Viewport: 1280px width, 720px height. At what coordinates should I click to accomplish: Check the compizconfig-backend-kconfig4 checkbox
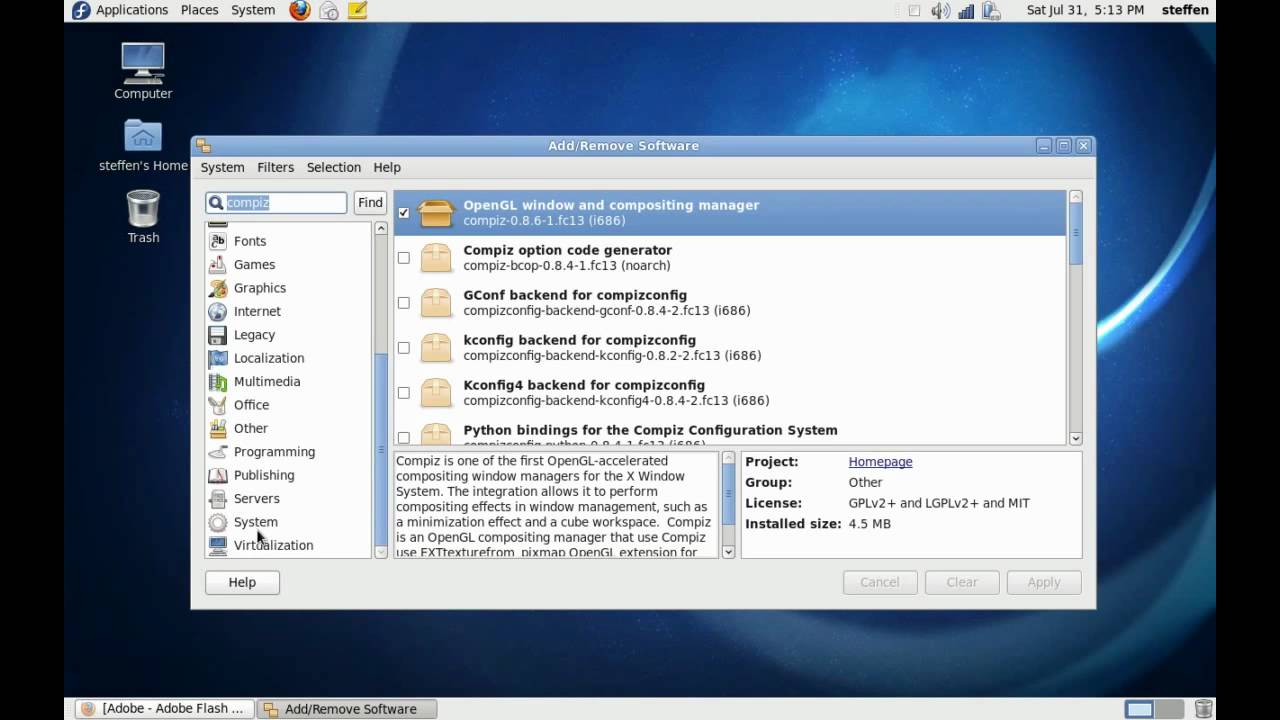point(404,393)
